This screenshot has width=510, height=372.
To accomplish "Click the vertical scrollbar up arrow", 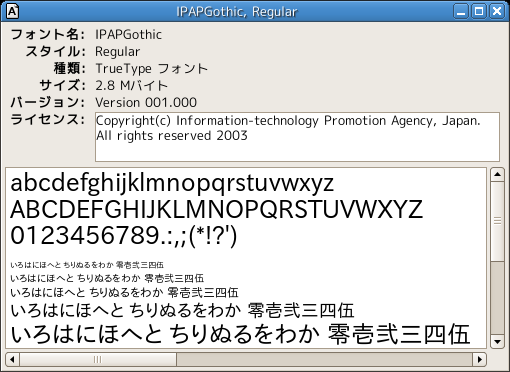I will [497, 174].
